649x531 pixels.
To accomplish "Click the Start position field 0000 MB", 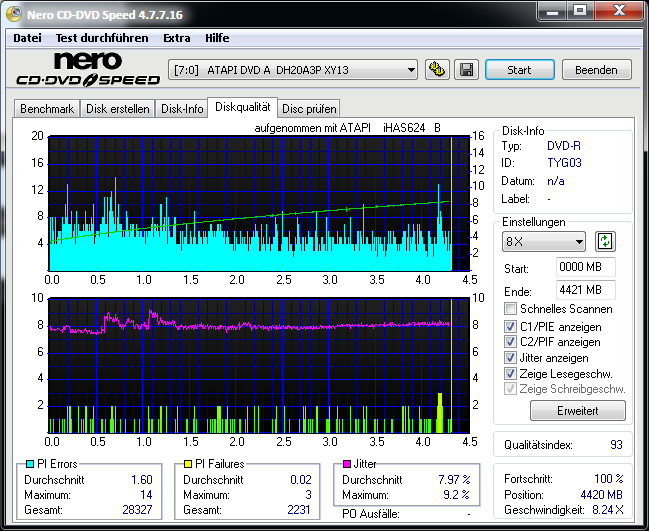I will click(585, 267).
